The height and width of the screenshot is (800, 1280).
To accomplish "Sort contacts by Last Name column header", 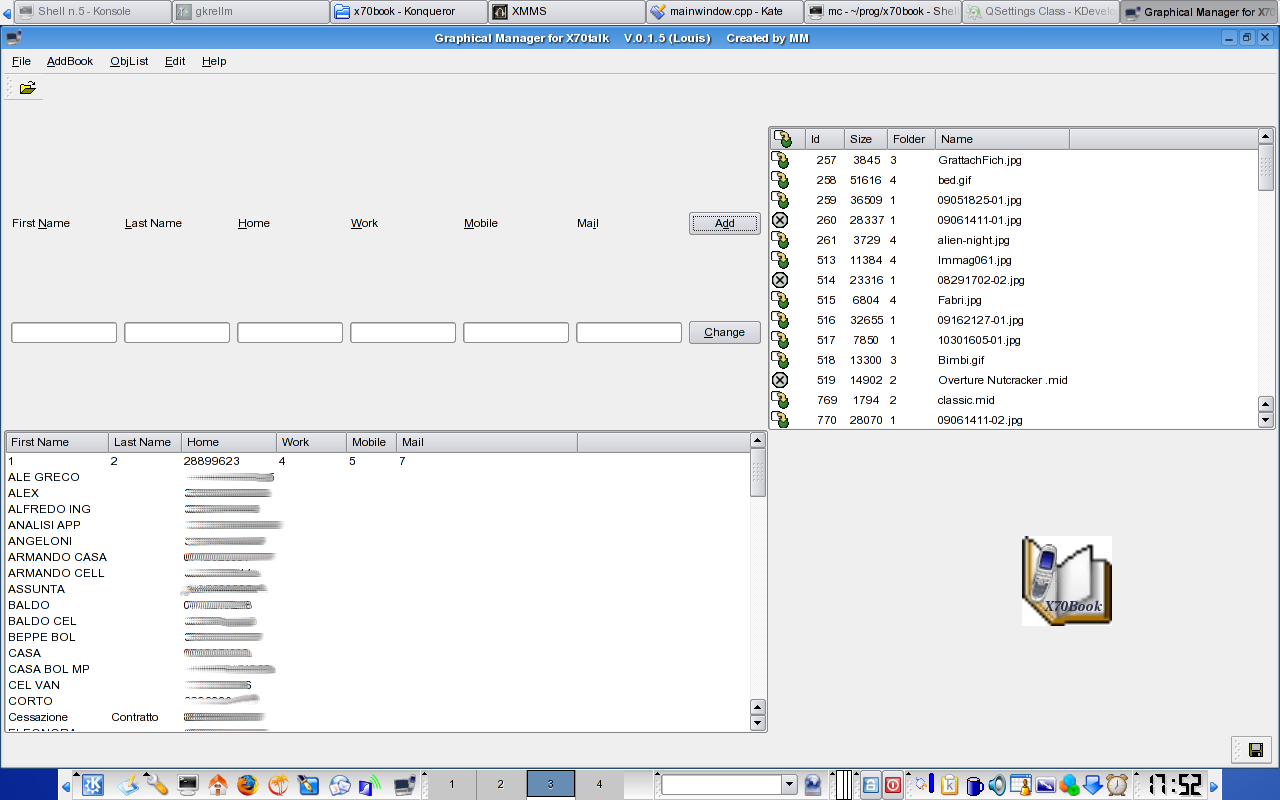I will pyautogui.click(x=144, y=442).
